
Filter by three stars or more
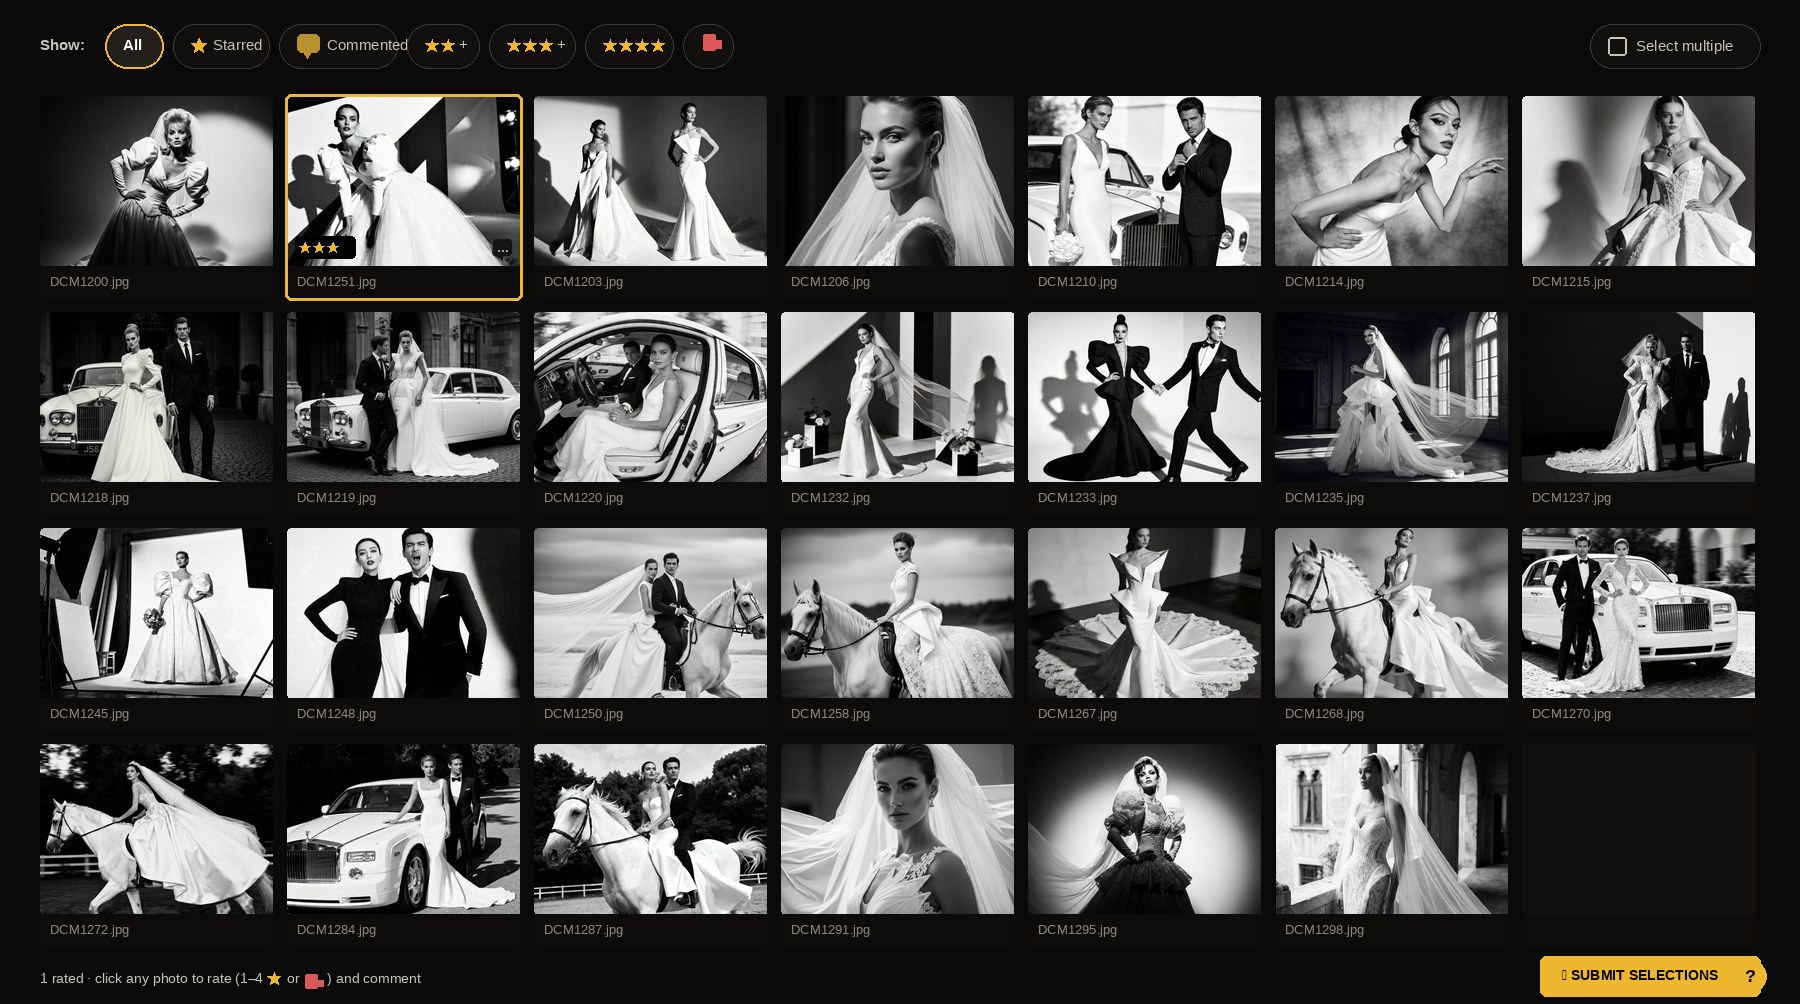coord(532,46)
